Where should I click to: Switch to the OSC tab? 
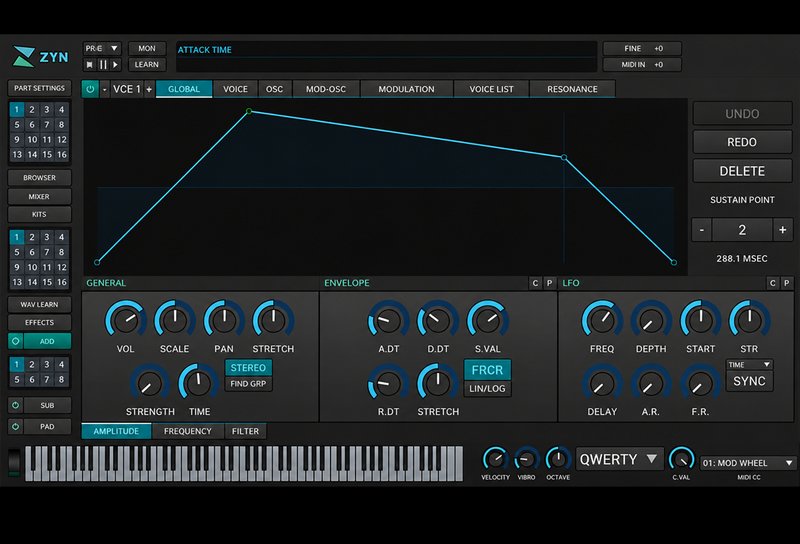(x=274, y=89)
